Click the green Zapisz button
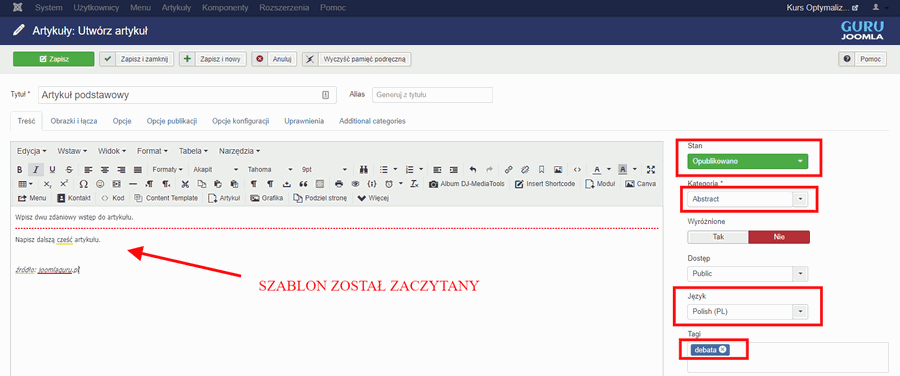The image size is (900, 376). (x=53, y=59)
